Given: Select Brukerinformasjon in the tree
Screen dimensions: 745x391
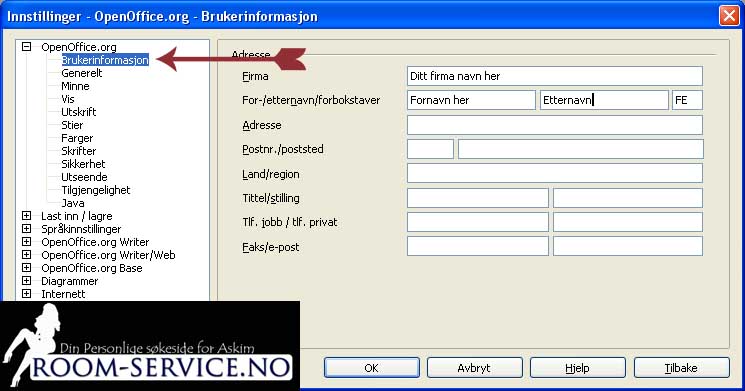Looking at the screenshot, I should point(105,60).
